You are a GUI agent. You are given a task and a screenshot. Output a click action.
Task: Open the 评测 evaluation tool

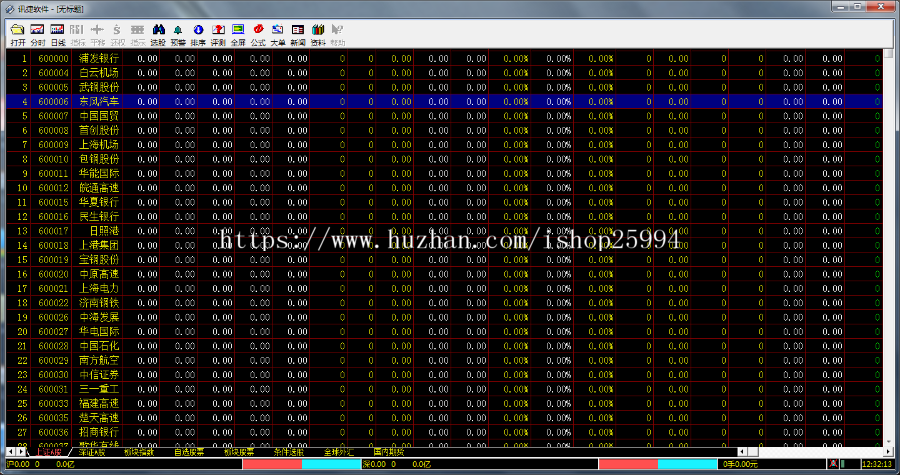pyautogui.click(x=218, y=35)
